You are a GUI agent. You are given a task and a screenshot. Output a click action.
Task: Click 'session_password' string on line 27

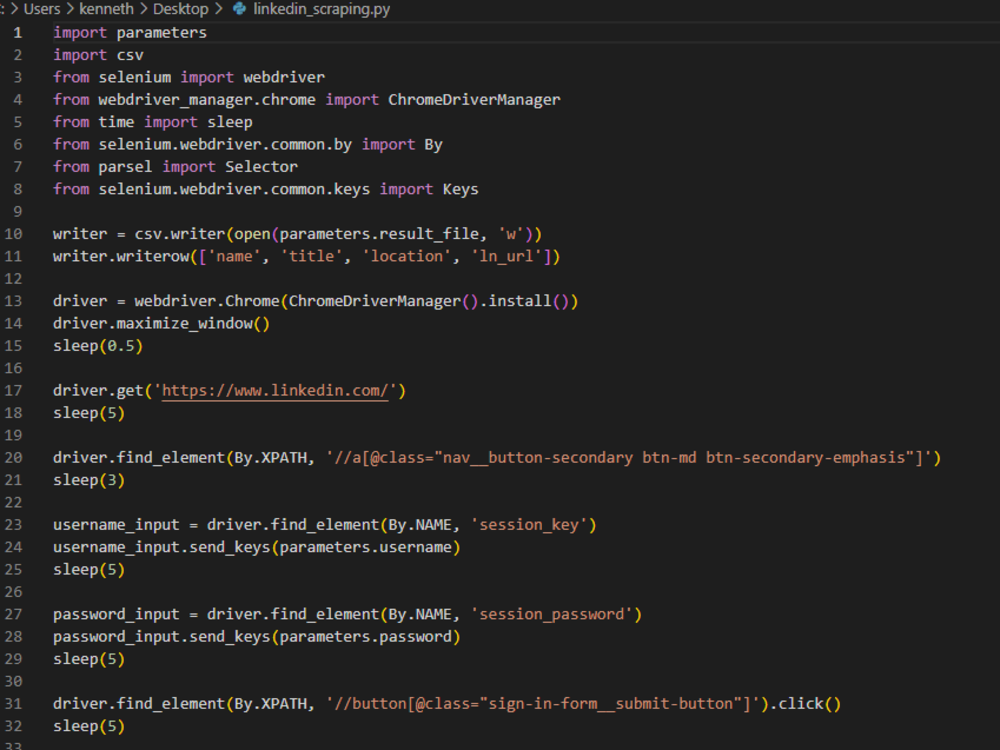(552, 614)
